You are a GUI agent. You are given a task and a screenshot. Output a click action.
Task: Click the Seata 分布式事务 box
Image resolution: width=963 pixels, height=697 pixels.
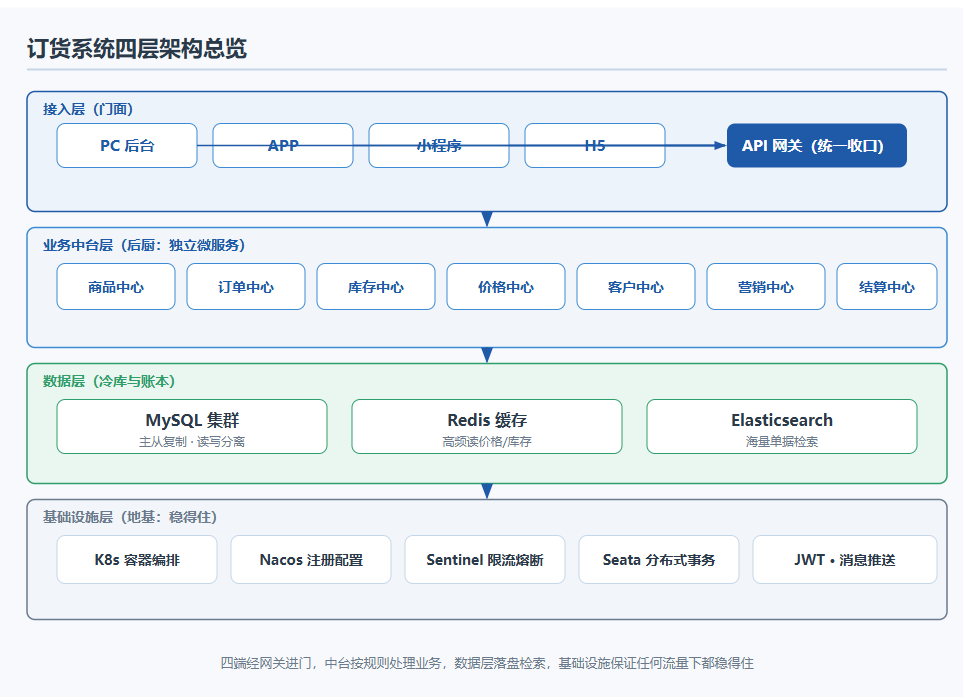point(659,559)
